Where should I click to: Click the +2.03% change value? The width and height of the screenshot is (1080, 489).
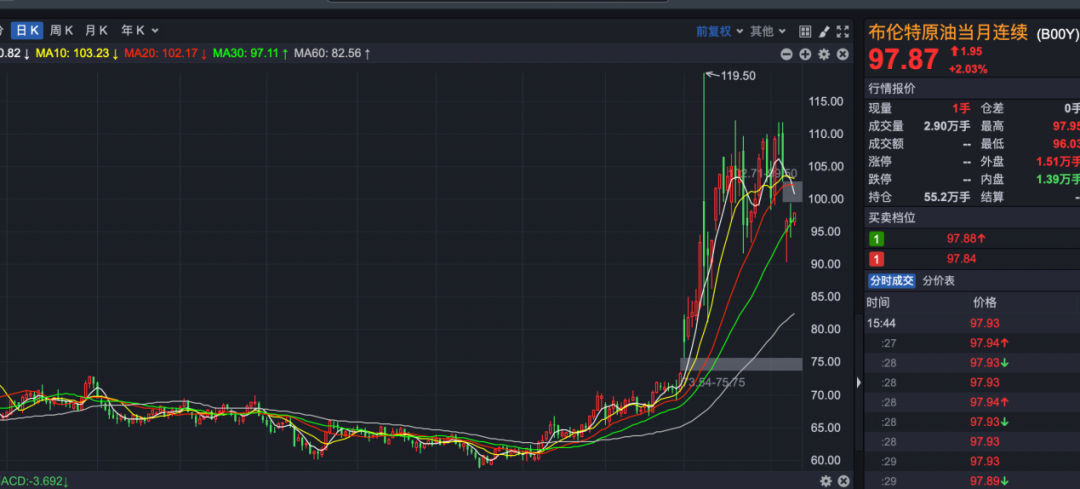tap(968, 69)
